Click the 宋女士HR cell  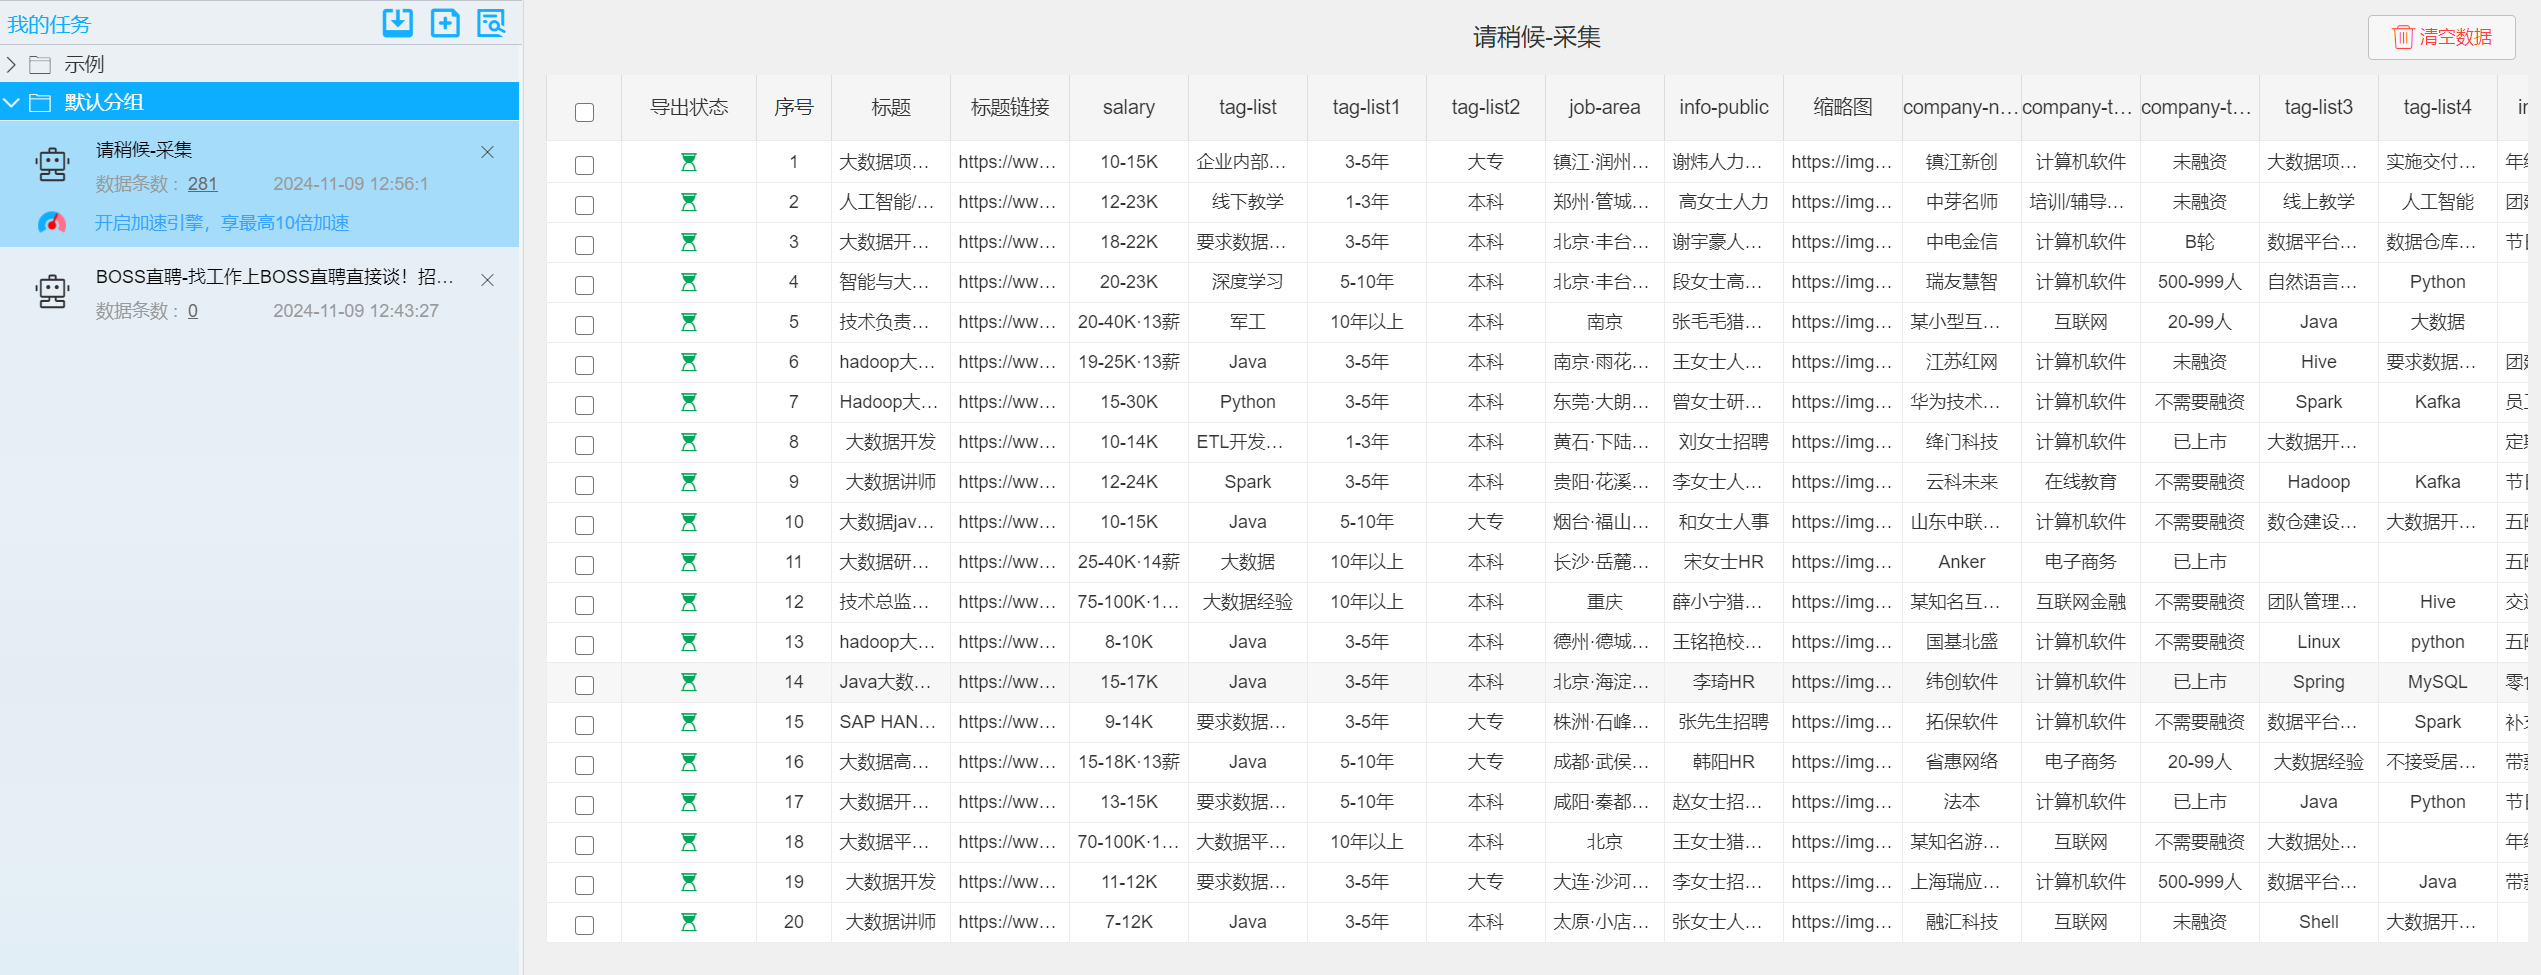tap(1723, 562)
